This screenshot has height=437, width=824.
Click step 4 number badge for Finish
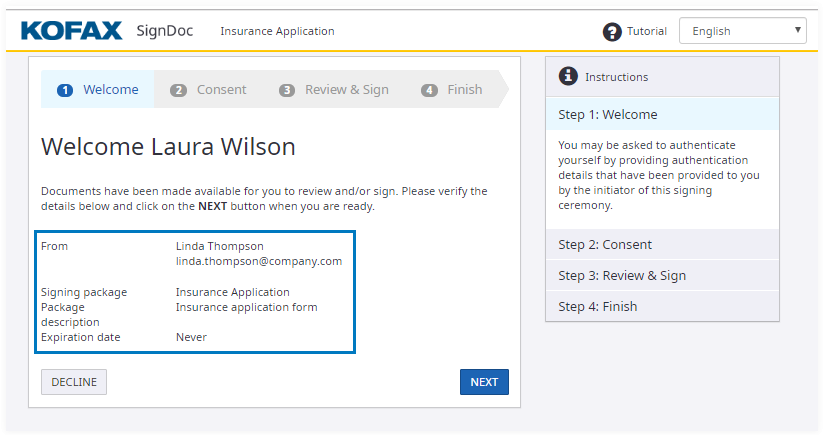click(430, 90)
